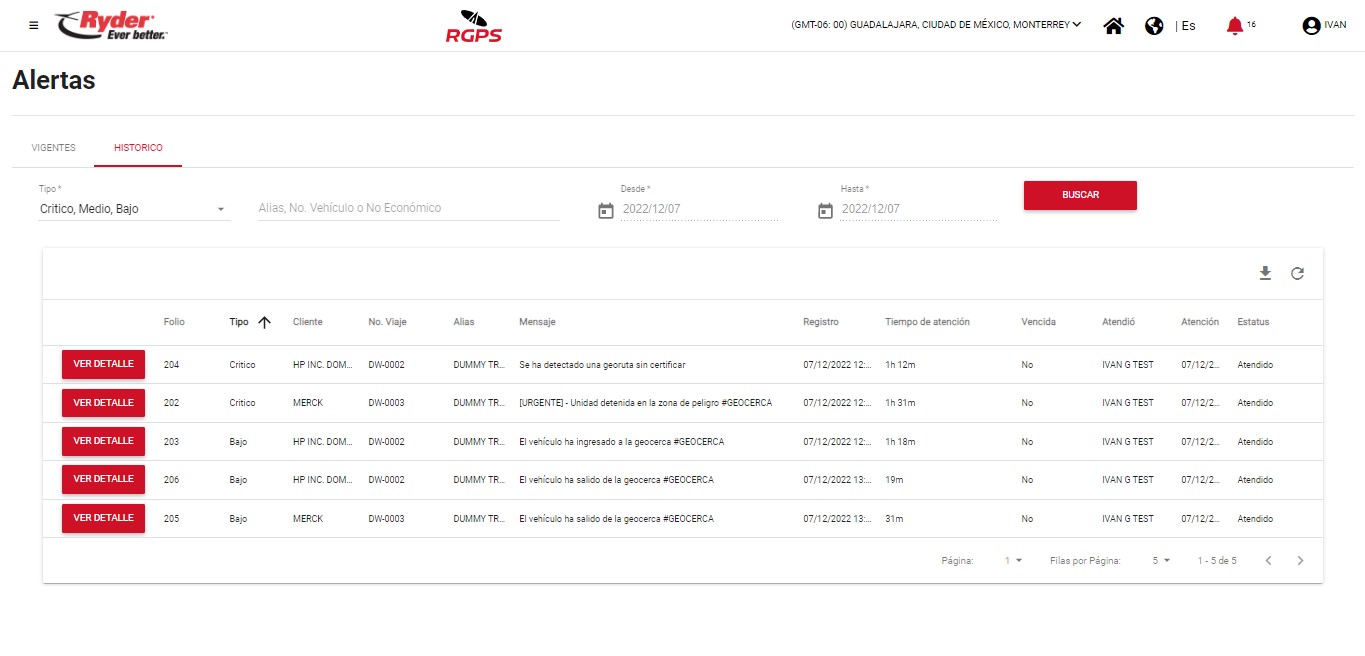Open the notifications bell
This screenshot has width=1365, height=656.
[1235, 26]
